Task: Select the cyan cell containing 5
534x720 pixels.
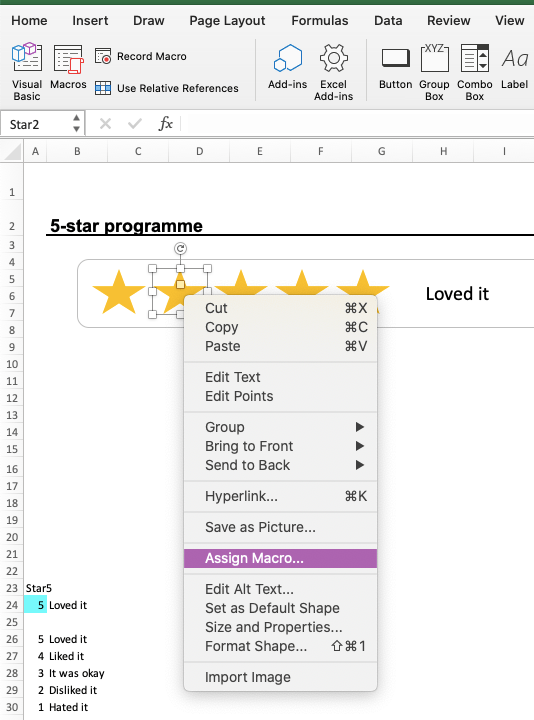Action: (x=35, y=605)
